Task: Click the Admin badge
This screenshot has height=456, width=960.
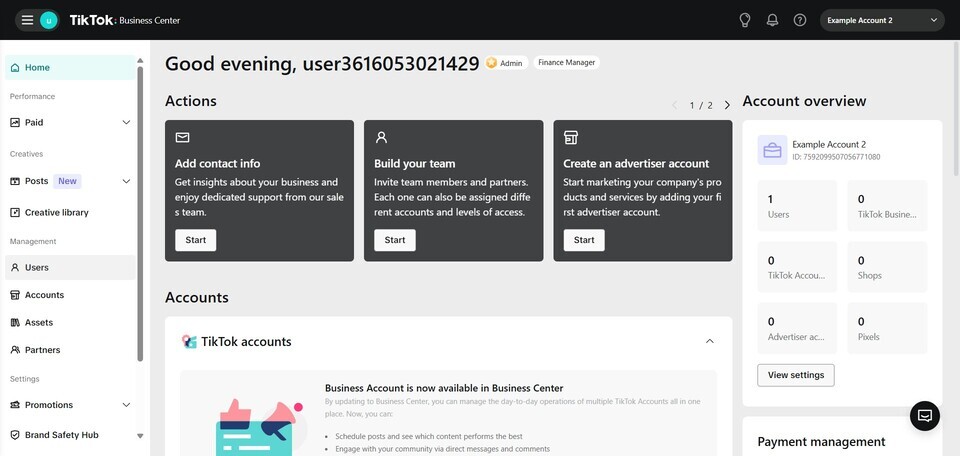Action: (506, 63)
